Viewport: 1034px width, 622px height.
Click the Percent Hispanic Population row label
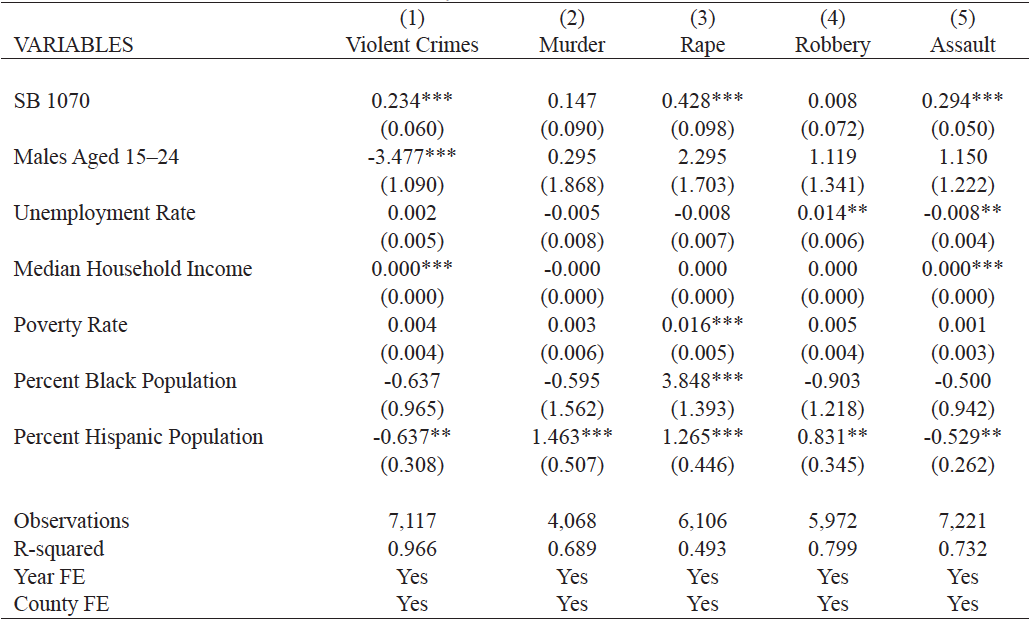[138, 437]
